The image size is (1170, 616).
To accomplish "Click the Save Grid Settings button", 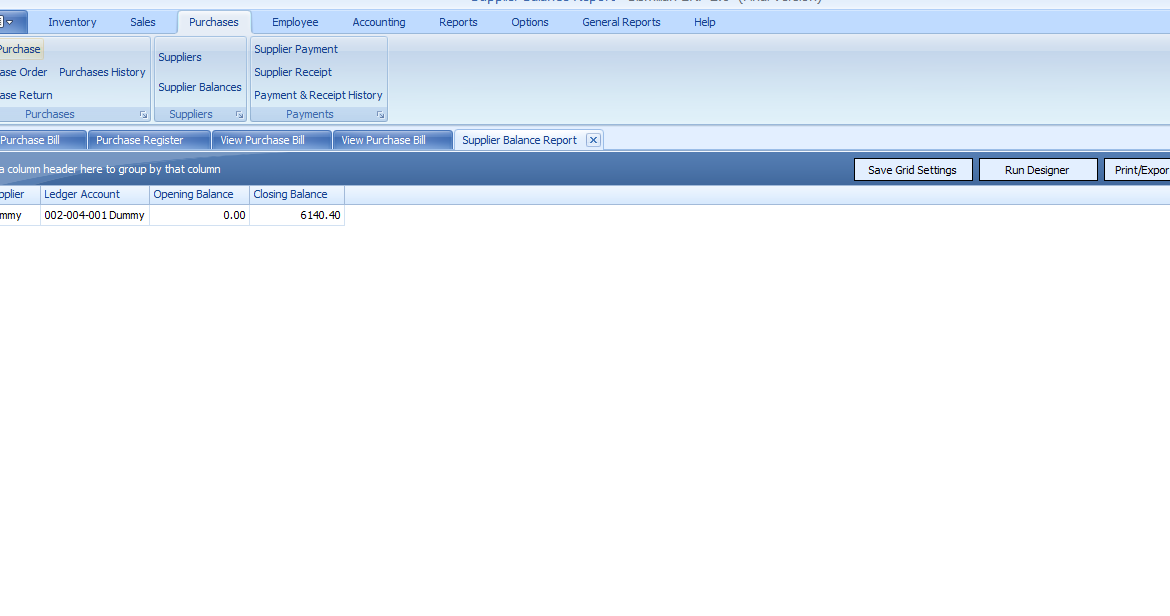I will tap(912, 170).
